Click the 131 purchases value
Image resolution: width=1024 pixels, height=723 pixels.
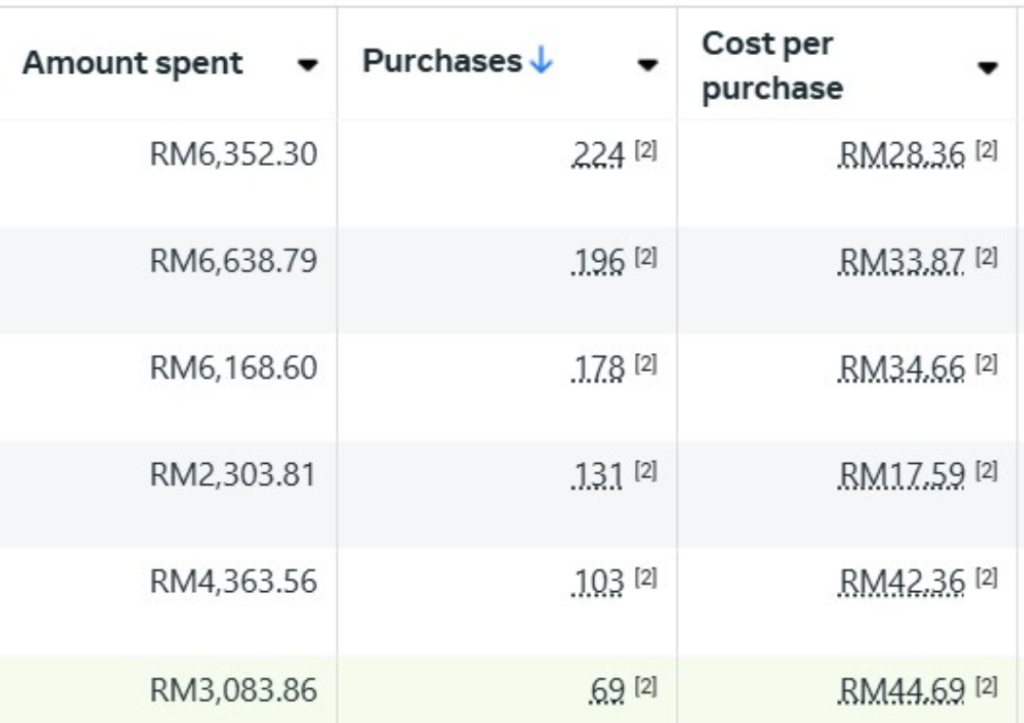597,475
